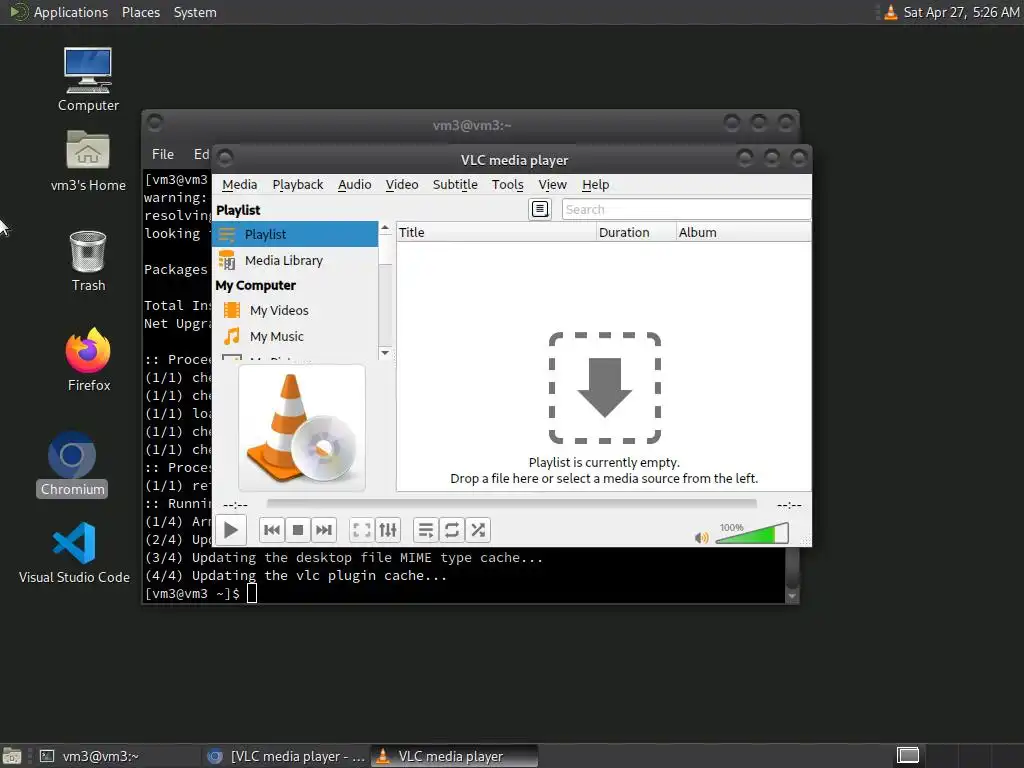Select Playlist in the sidebar
Screen dimensions: 1024x768
[x=295, y=234]
